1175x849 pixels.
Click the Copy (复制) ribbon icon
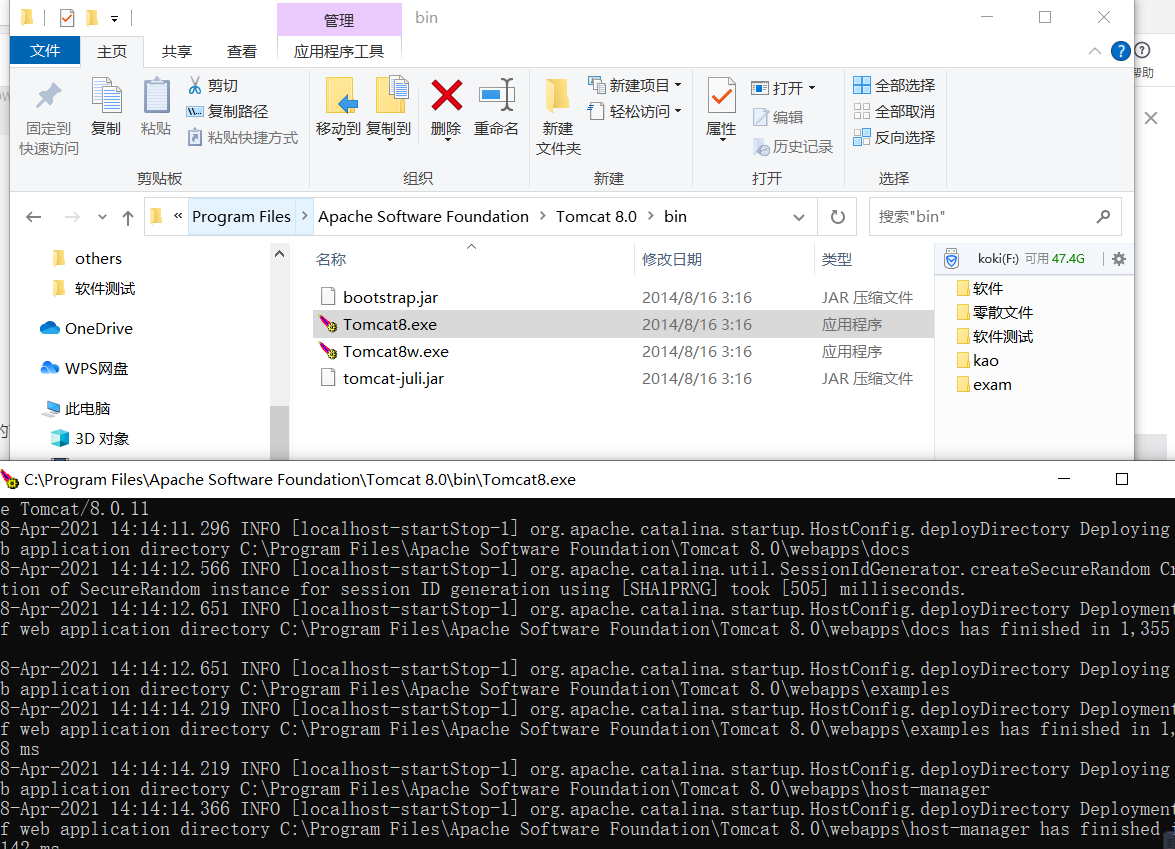tap(106, 97)
